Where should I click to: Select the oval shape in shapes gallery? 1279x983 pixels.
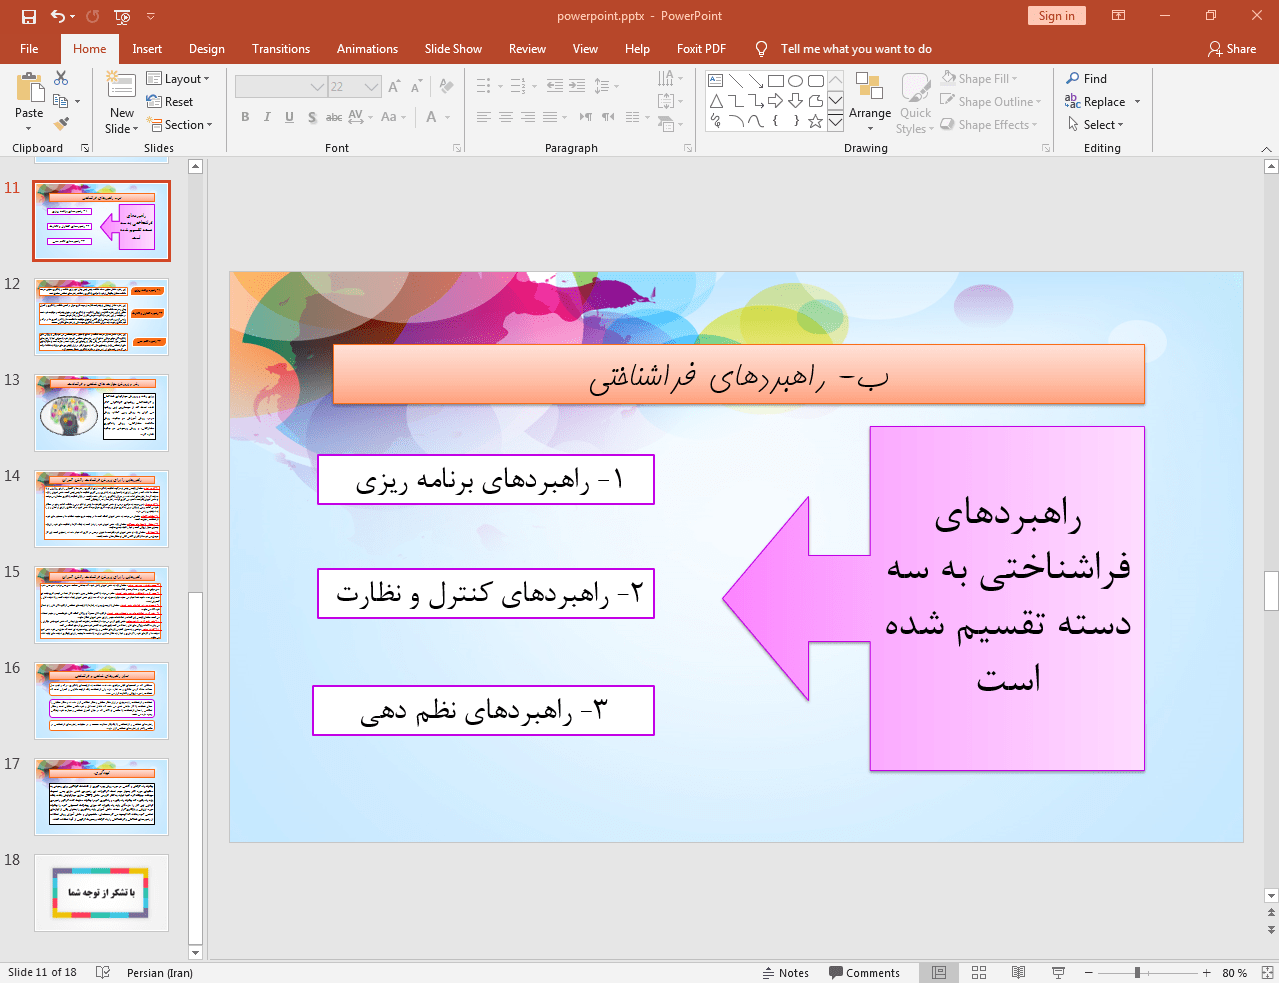pyautogui.click(x=796, y=81)
